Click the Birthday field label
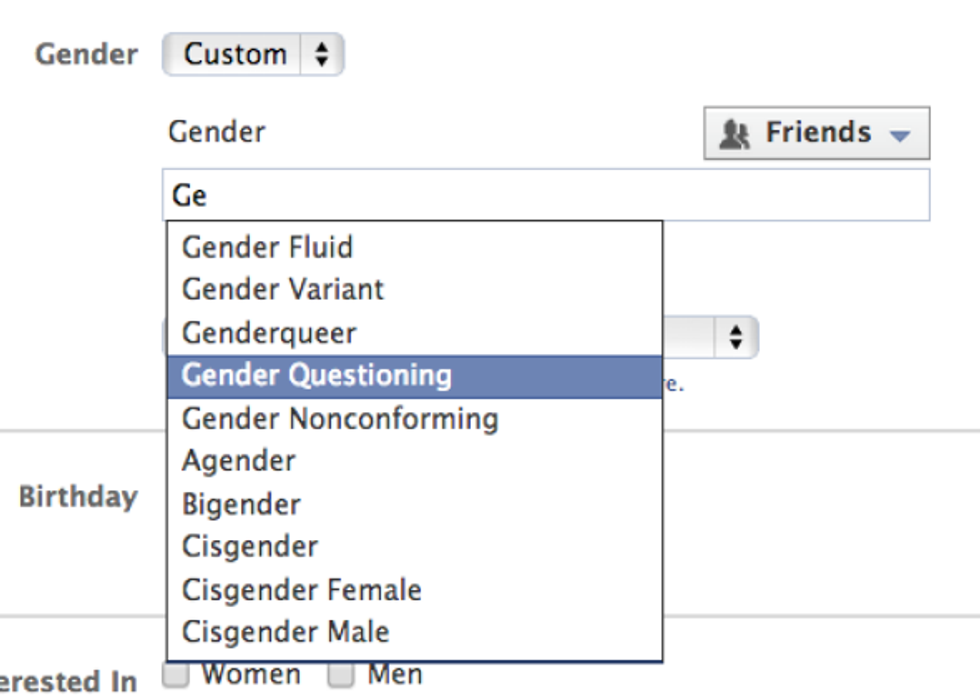 [x=78, y=497]
